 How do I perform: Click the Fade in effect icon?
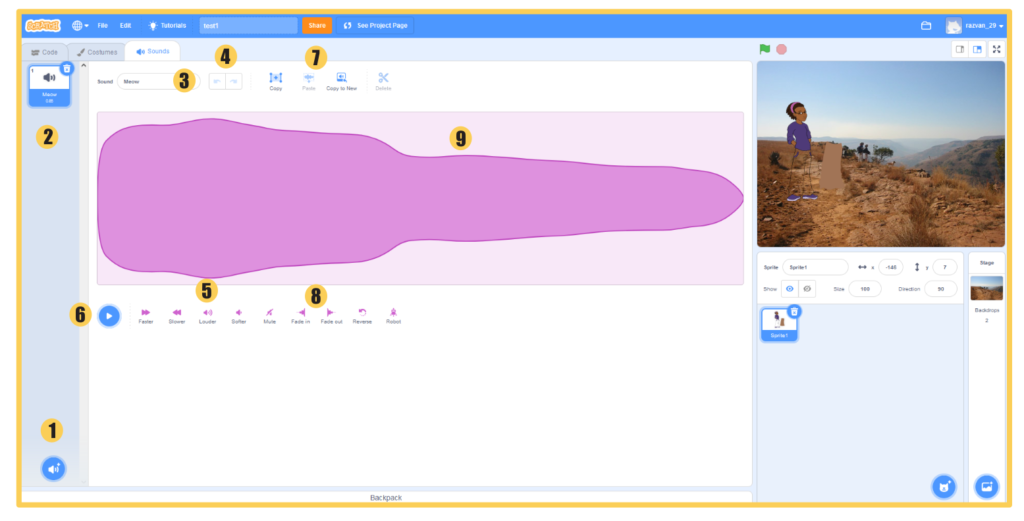click(301, 313)
